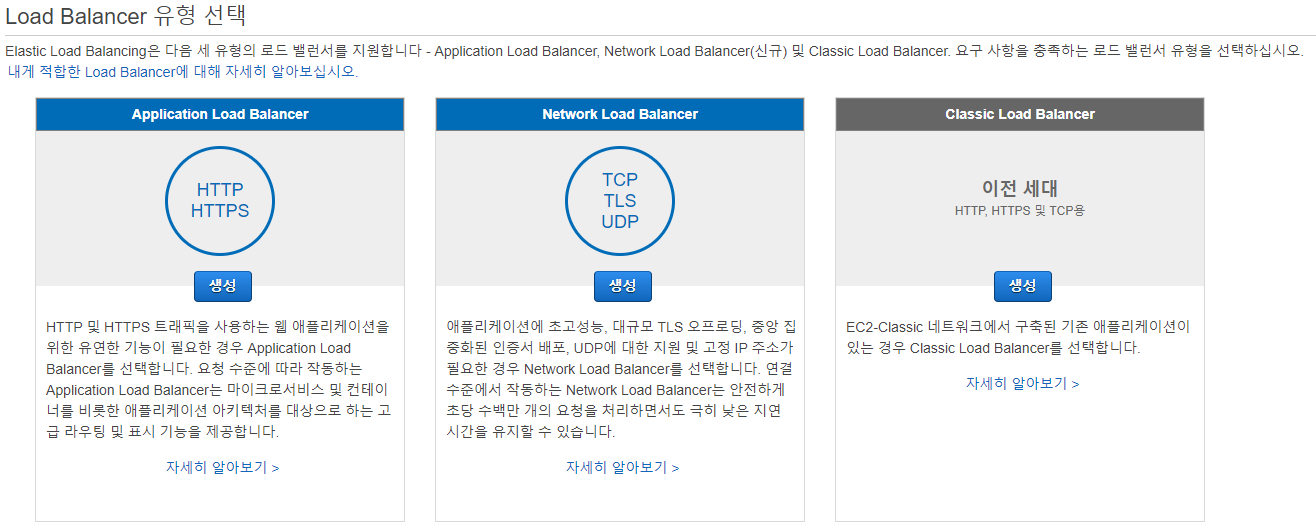Click the 이전 세대 label
The height and width of the screenshot is (531, 1316).
(x=1020, y=188)
